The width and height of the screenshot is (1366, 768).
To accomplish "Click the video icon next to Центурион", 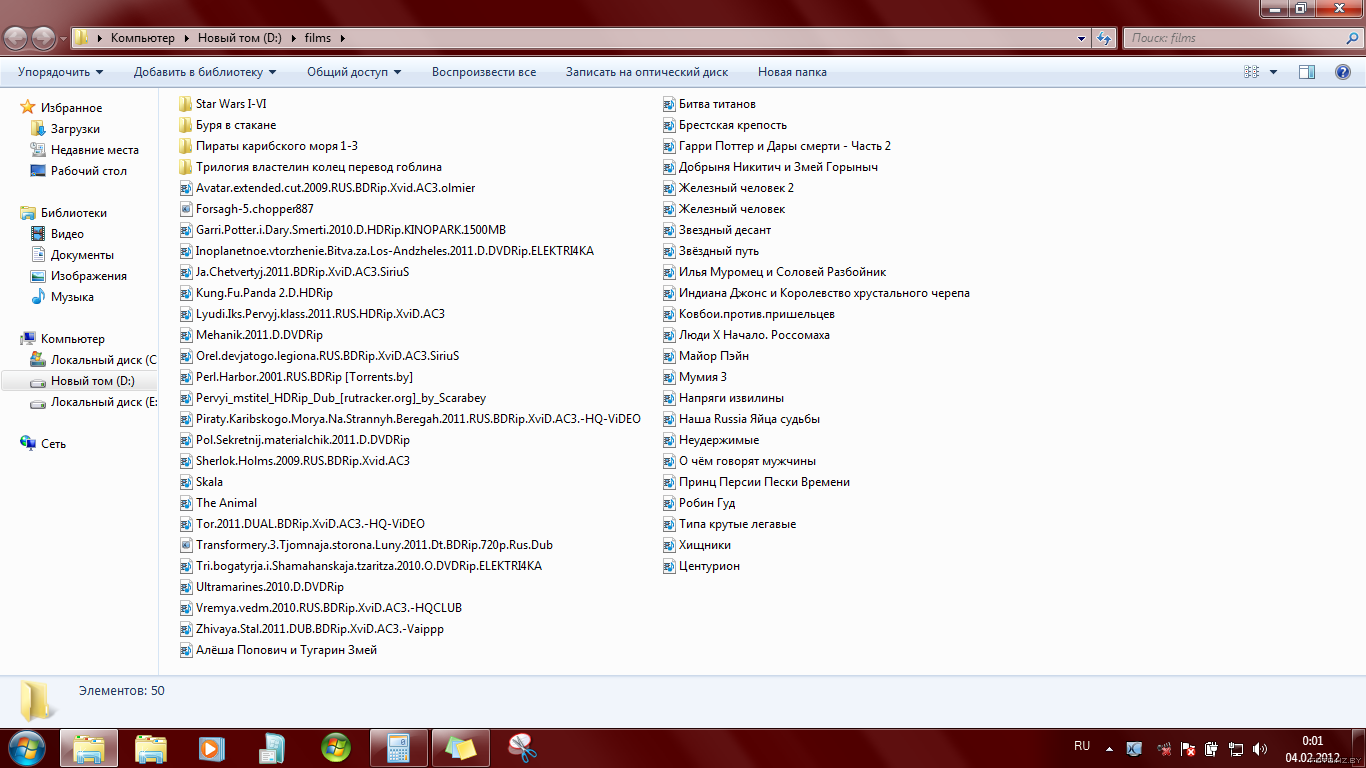I will 670,566.
